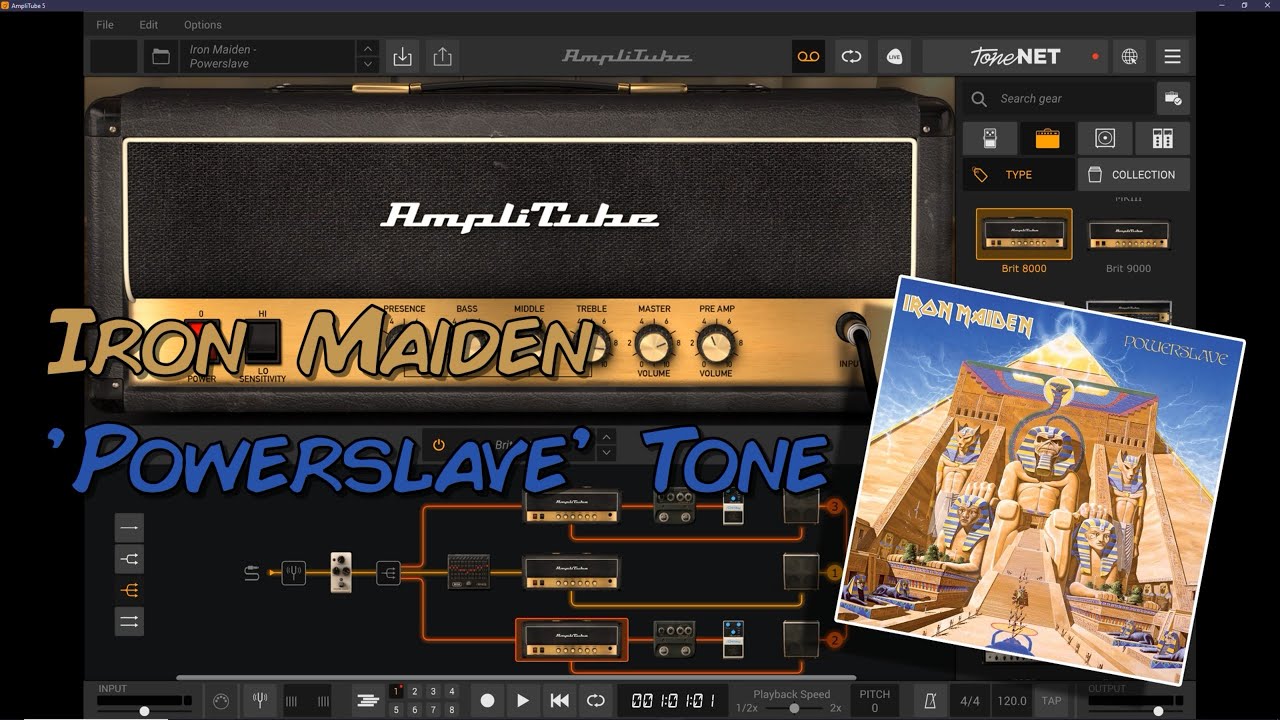1280x720 pixels.
Task: Click the previous preset up arrow
Action: tap(368, 48)
